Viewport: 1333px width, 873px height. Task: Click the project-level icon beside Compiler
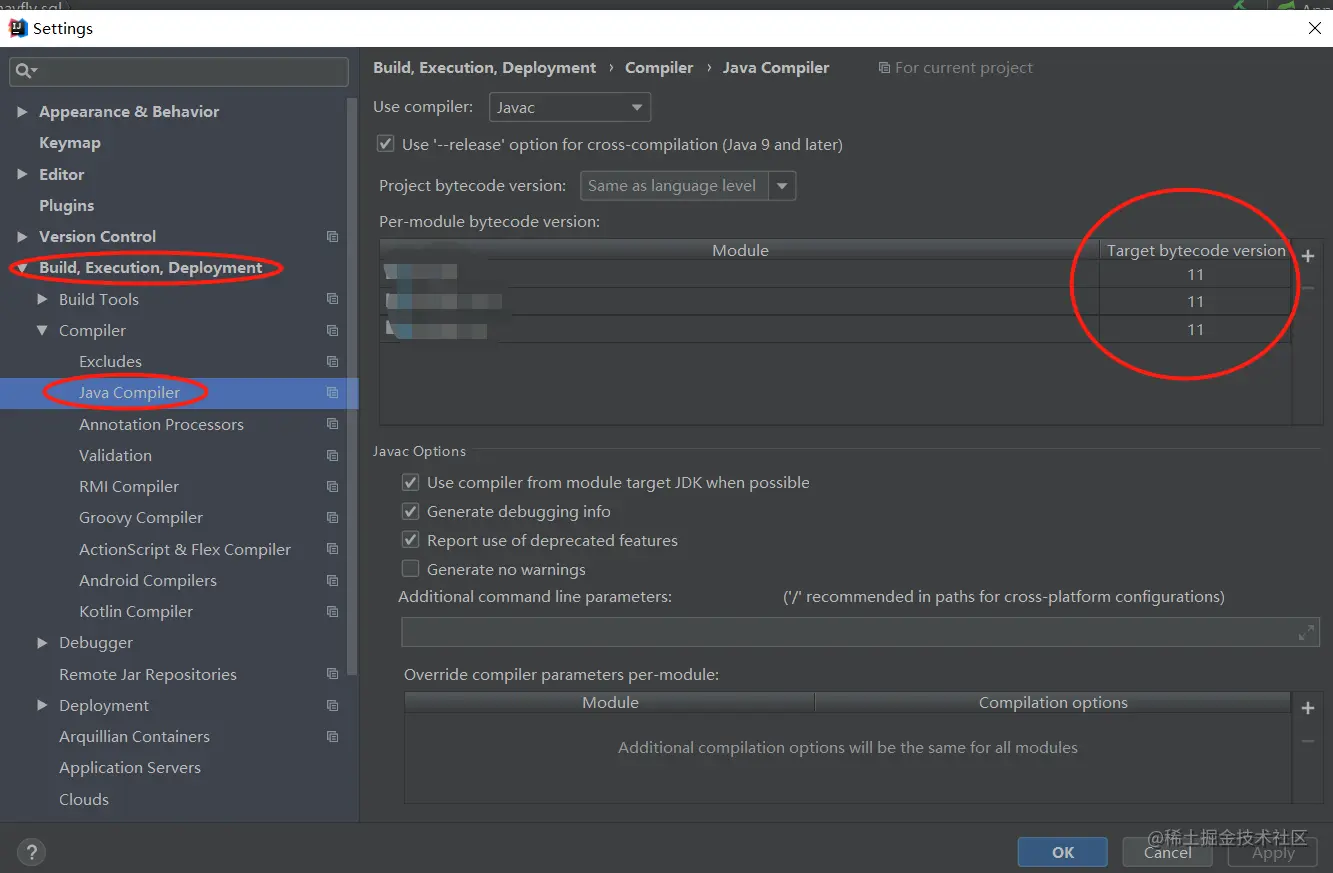333,330
